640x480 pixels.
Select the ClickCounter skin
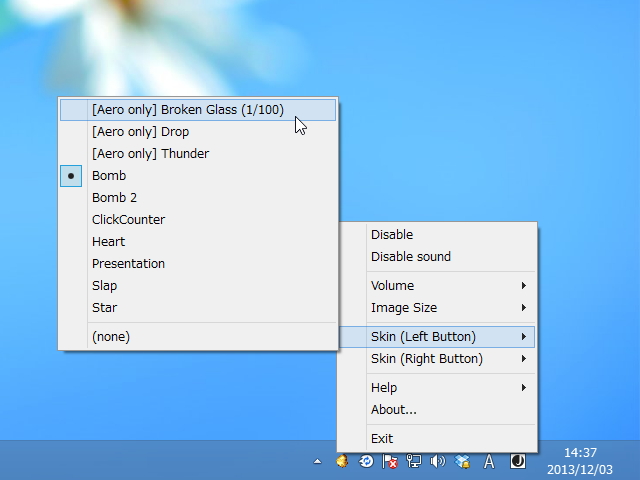[x=198, y=220]
